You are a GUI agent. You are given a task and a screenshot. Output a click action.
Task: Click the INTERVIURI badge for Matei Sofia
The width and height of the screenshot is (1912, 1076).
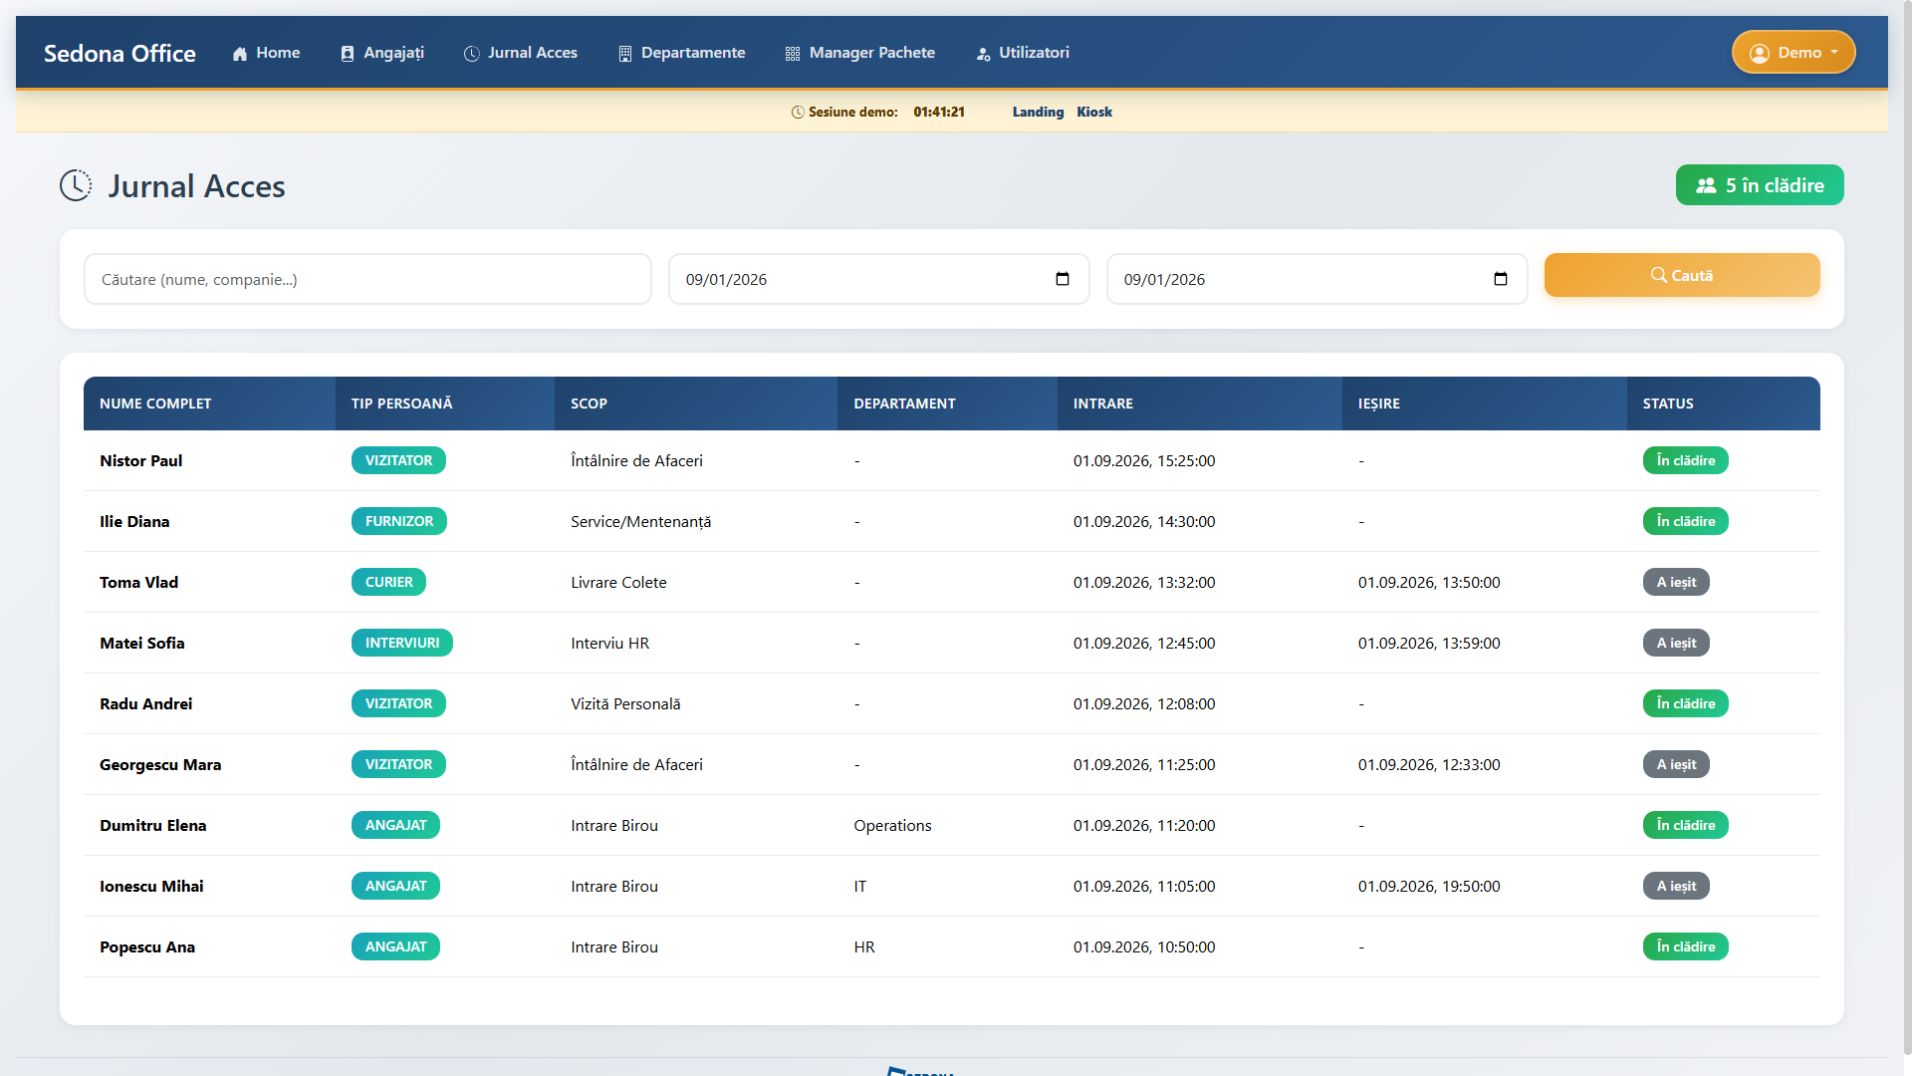402,643
